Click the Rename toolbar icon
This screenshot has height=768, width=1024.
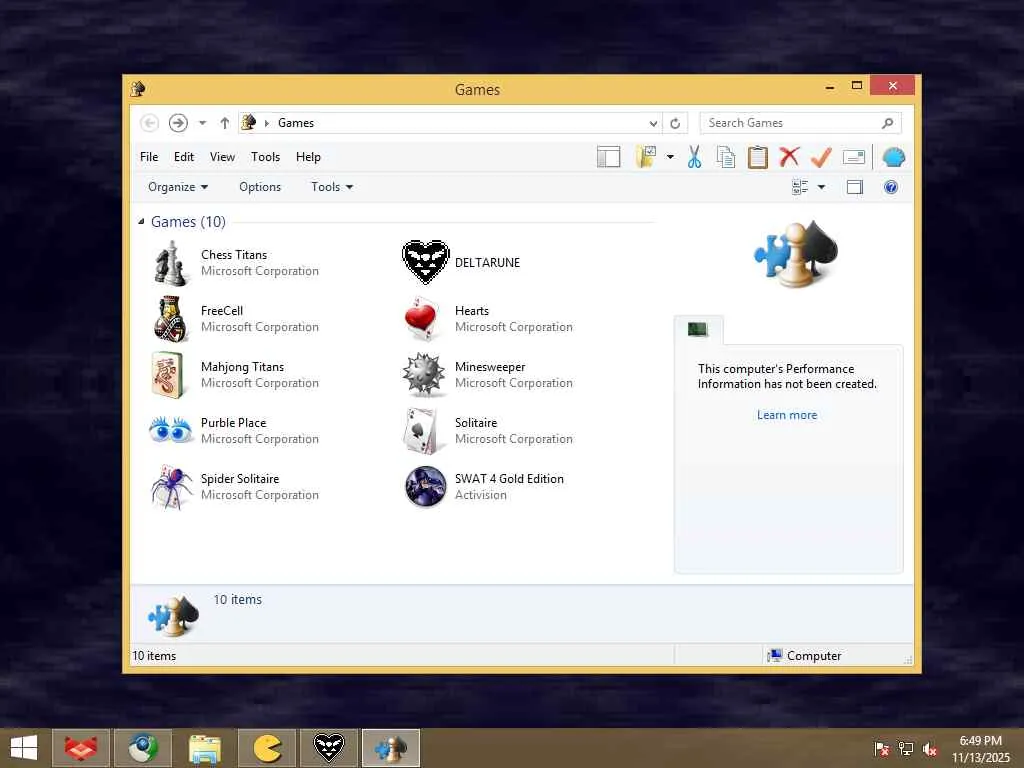(854, 157)
